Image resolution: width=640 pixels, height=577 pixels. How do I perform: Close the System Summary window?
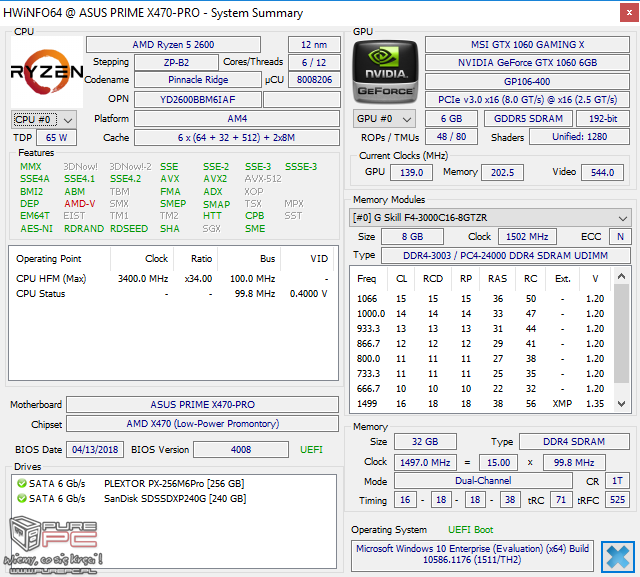(629, 13)
